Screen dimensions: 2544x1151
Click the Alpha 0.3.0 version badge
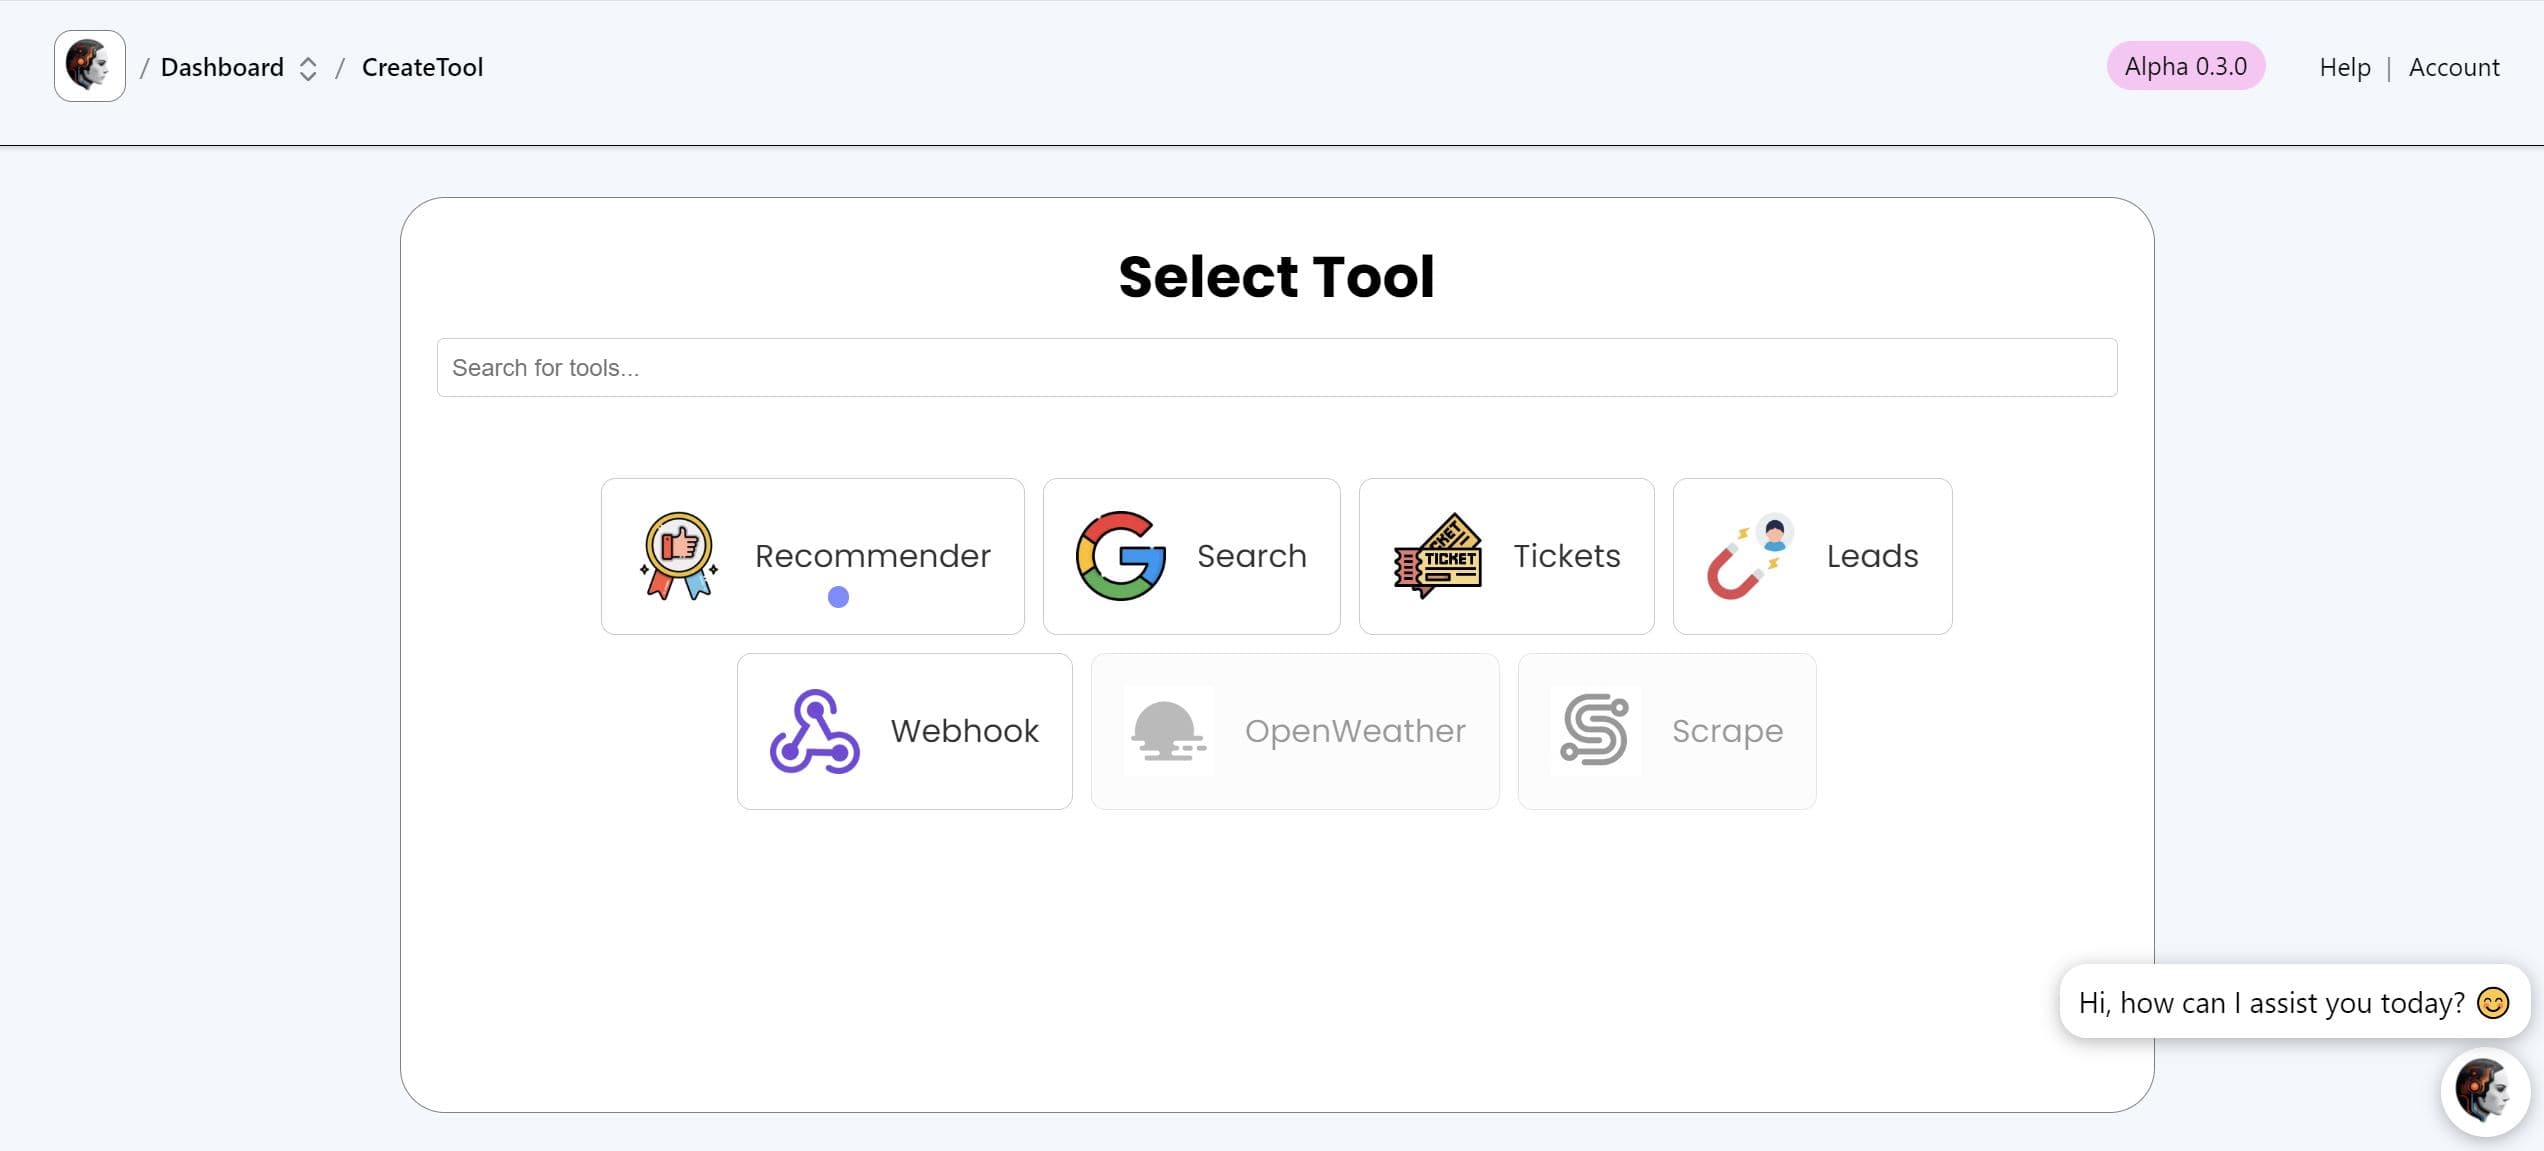coord(2186,66)
